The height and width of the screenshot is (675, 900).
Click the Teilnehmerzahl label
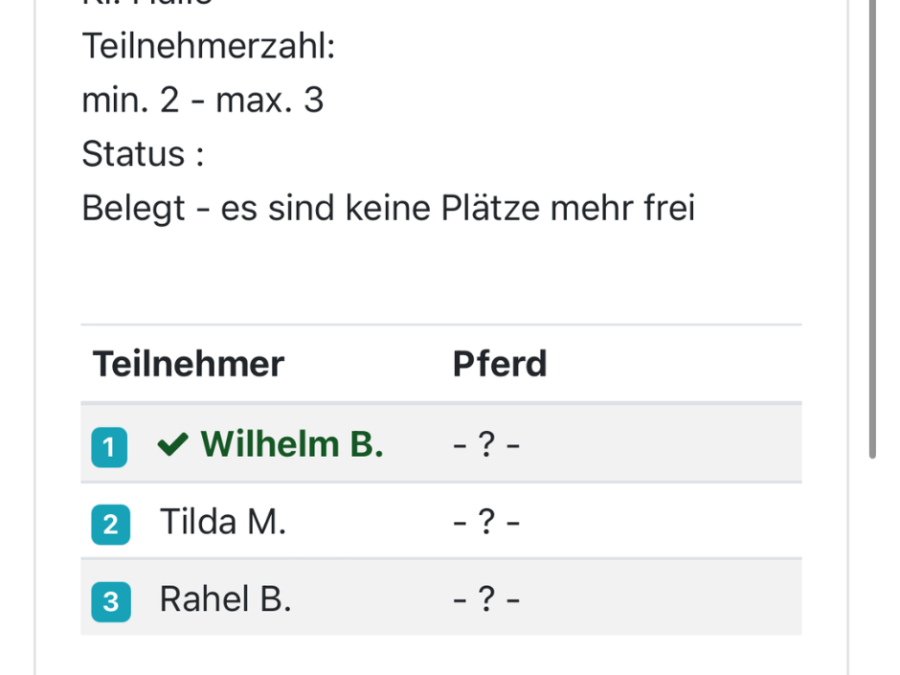point(208,46)
